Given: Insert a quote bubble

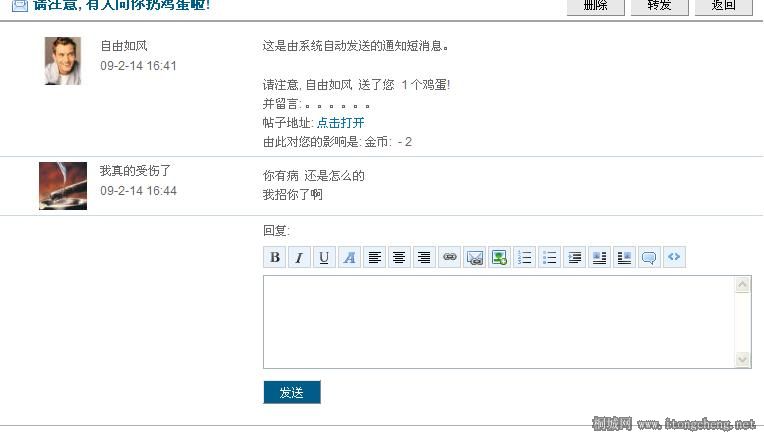Looking at the screenshot, I should coord(649,258).
